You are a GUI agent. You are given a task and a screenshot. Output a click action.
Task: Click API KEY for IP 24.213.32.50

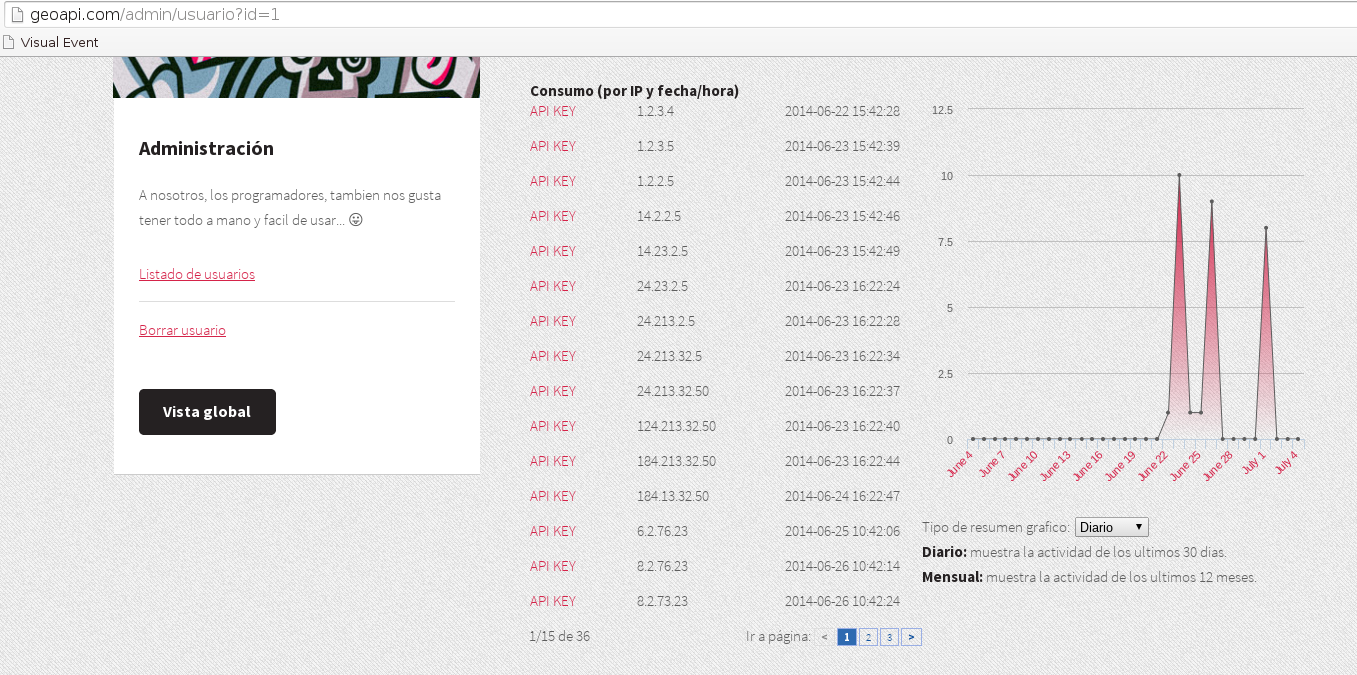click(x=553, y=391)
